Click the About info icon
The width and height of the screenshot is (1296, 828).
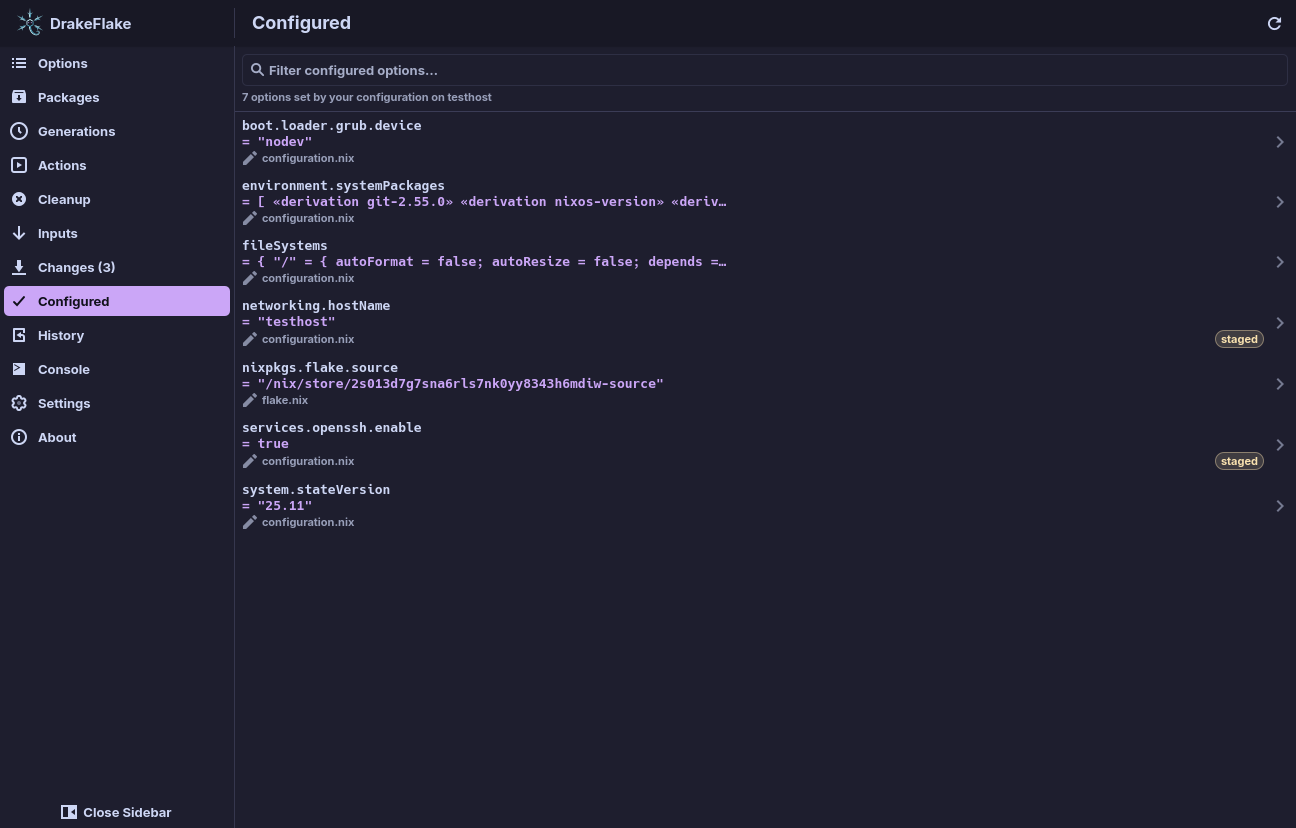(x=19, y=437)
